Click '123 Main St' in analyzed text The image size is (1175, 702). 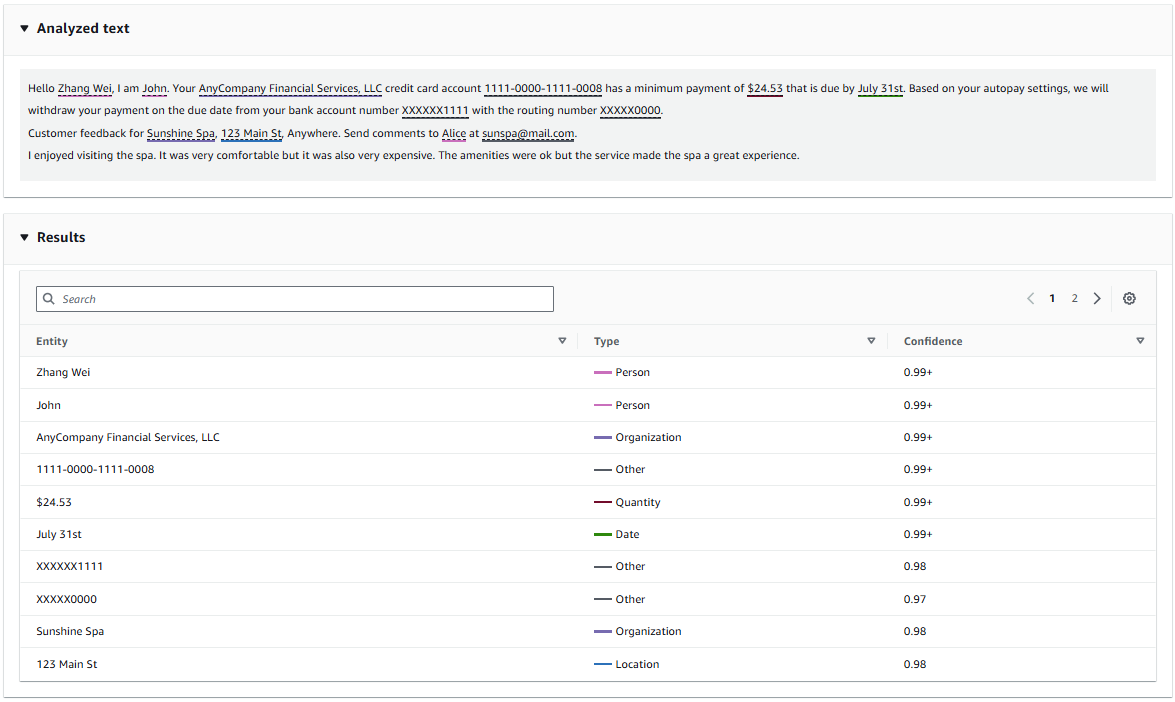(251, 133)
